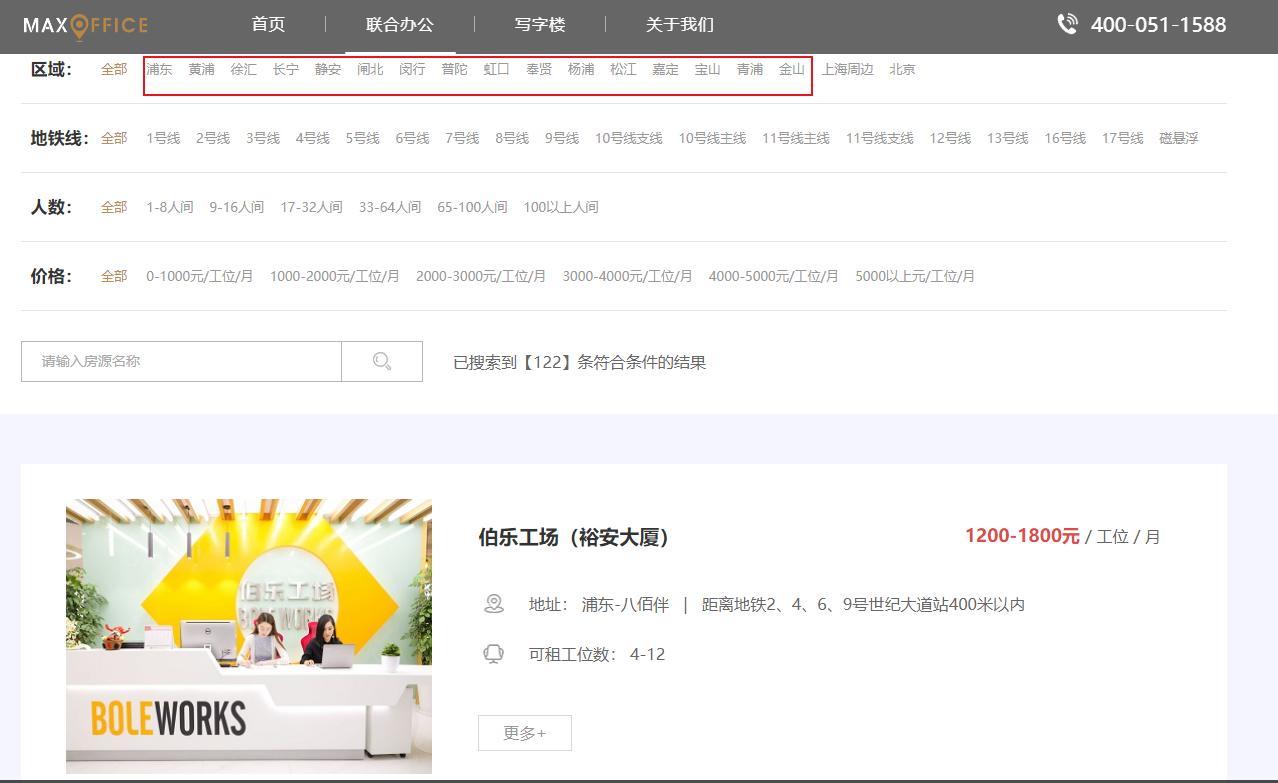Filter by 松江 district
1278x783 pixels.
click(623, 69)
